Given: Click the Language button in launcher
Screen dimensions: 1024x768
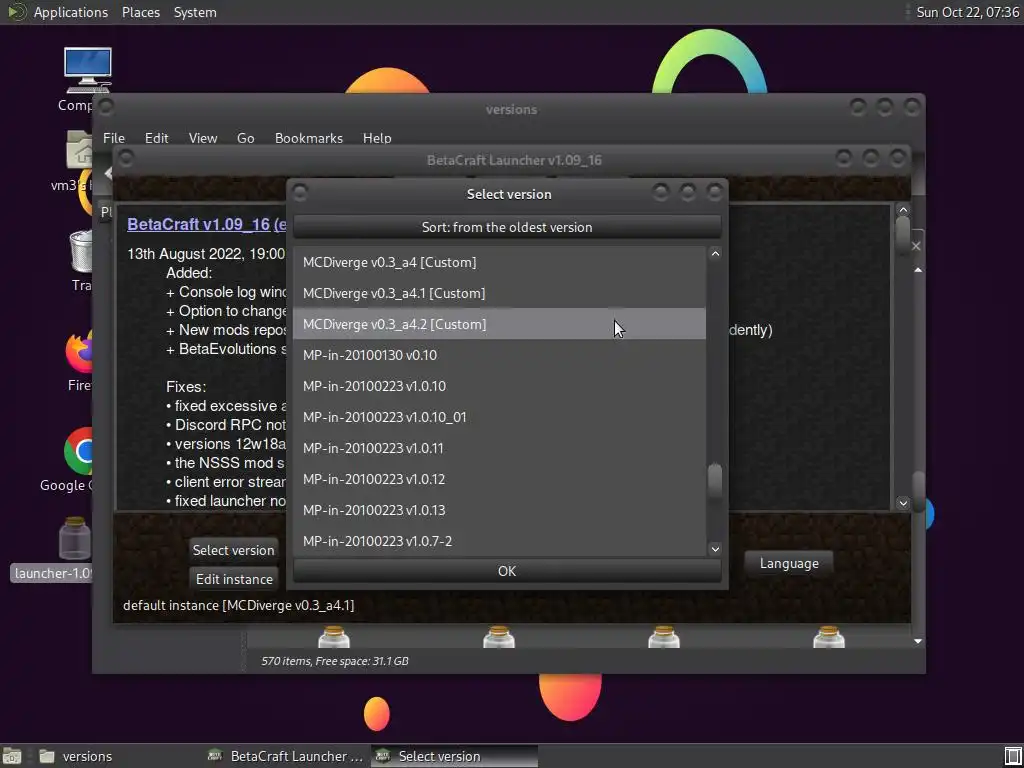Looking at the screenshot, I should (789, 564).
